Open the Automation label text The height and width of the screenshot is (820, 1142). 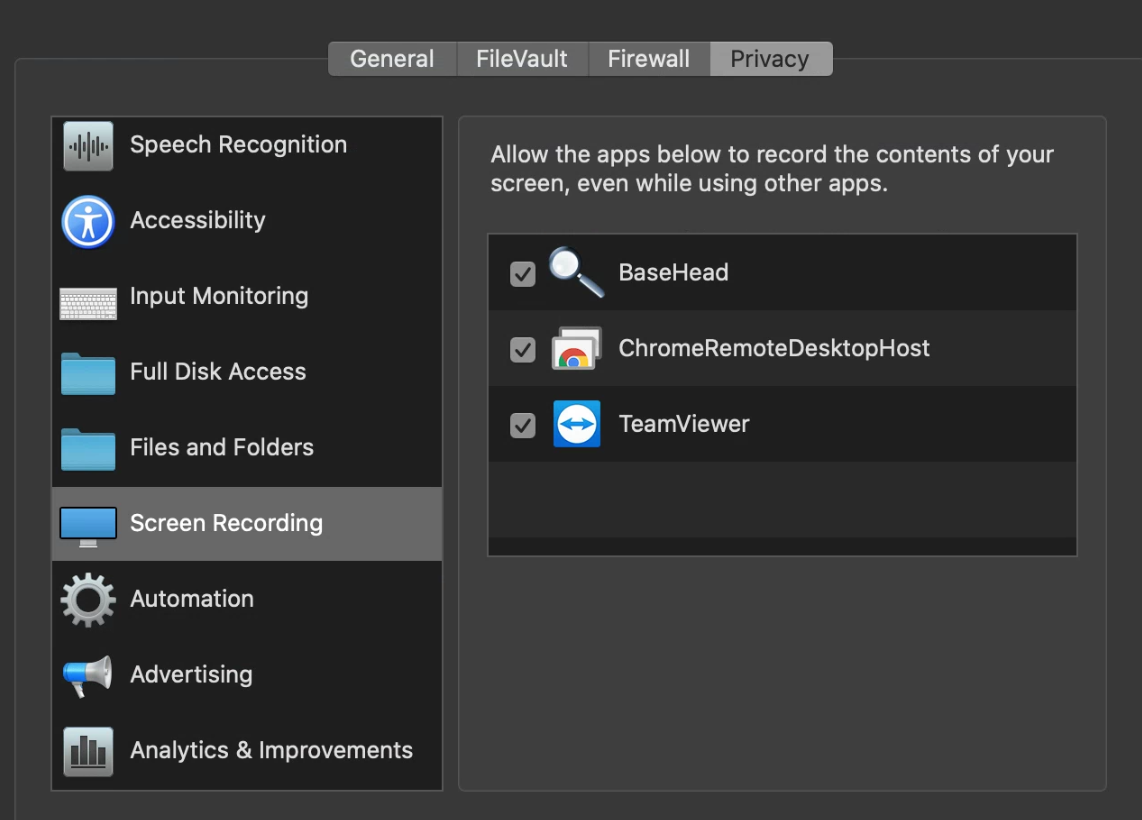[192, 599]
